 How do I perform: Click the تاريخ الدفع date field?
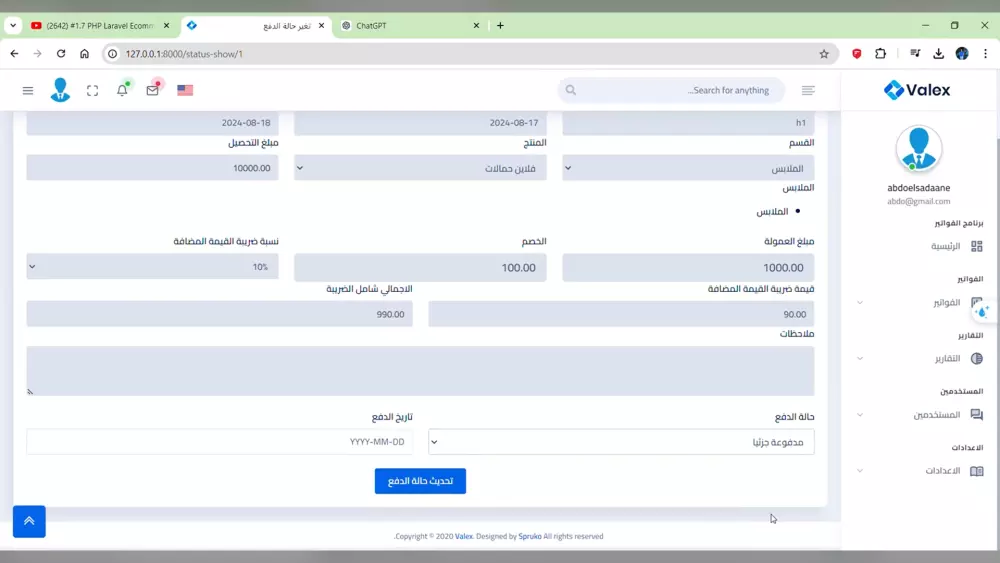[219, 442]
